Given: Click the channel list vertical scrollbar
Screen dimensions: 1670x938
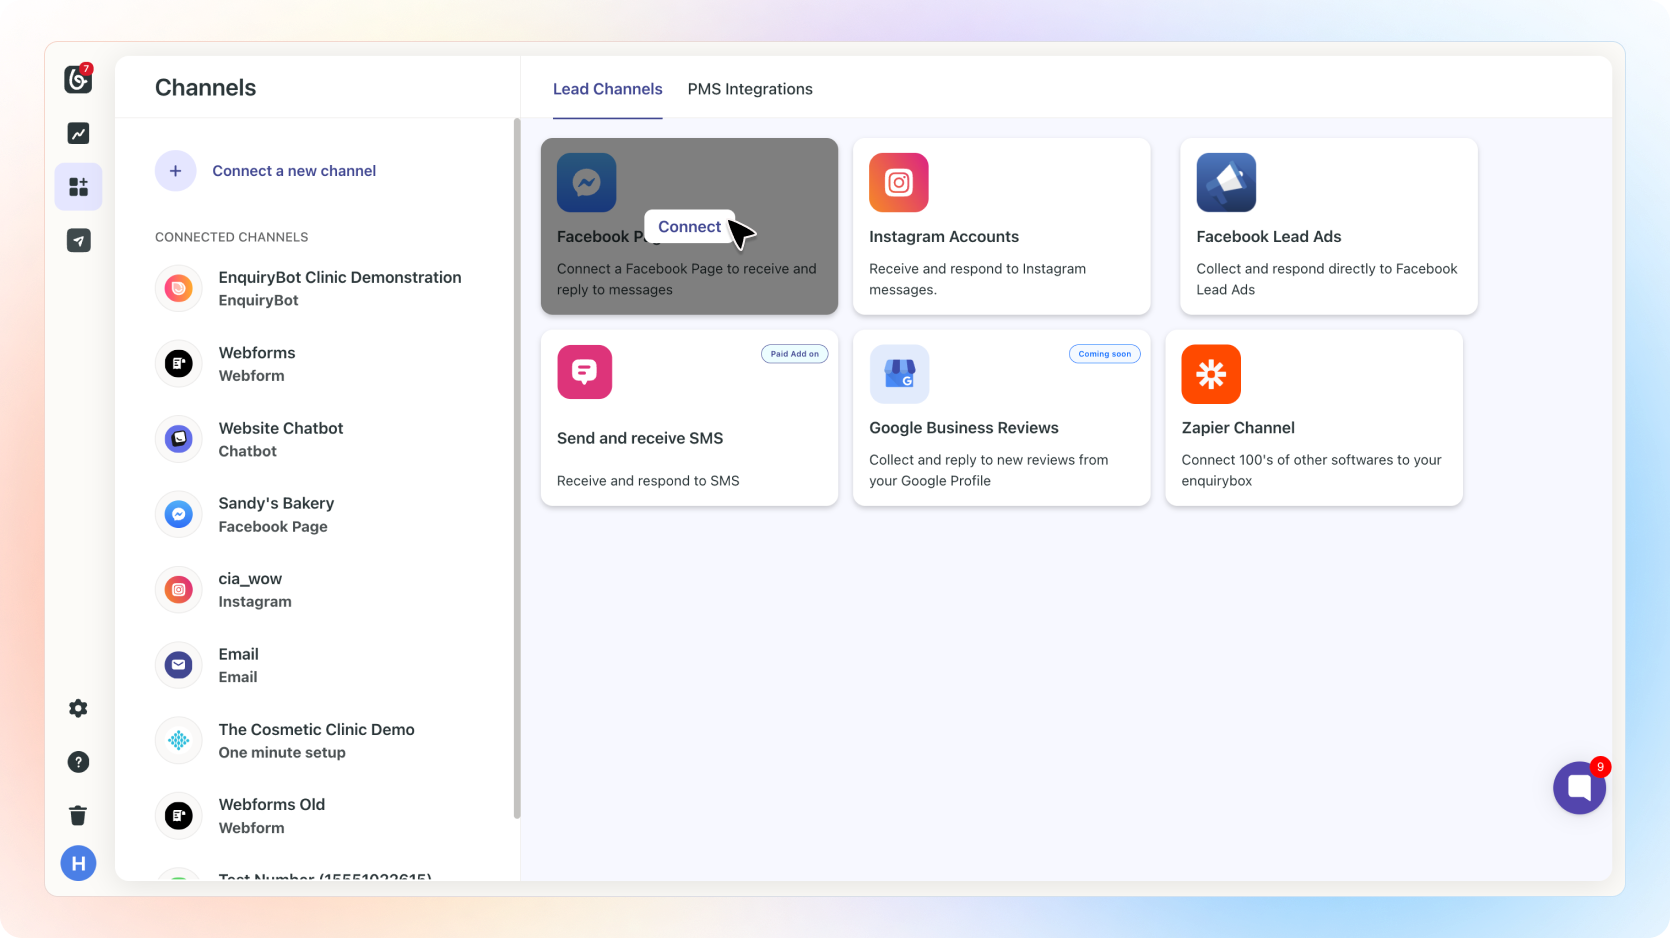Looking at the screenshot, I should 517,468.
